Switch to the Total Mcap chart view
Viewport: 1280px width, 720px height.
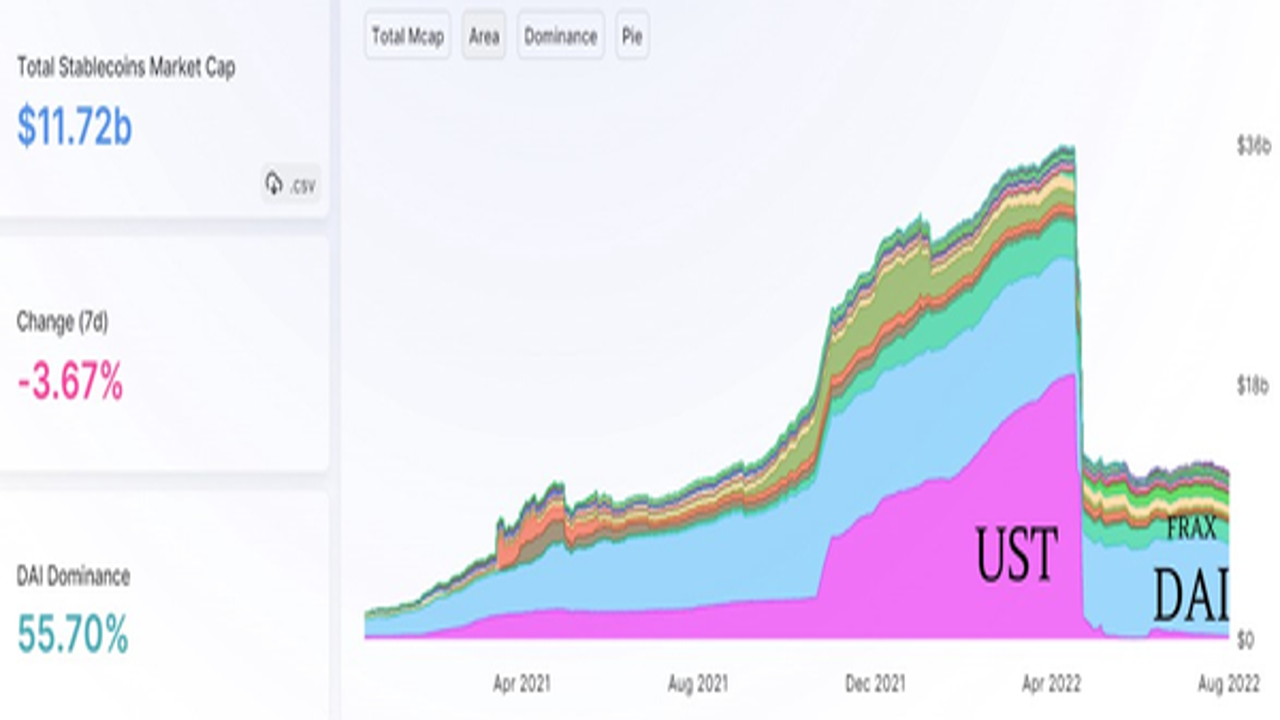[x=408, y=36]
